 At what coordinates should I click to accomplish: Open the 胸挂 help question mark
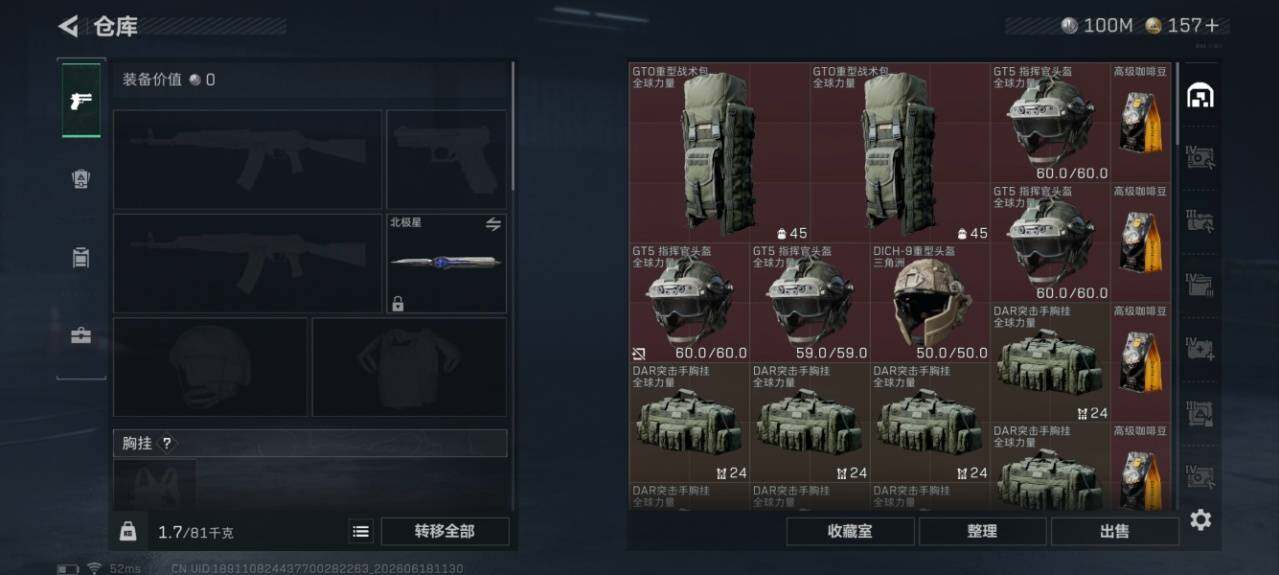click(x=167, y=443)
